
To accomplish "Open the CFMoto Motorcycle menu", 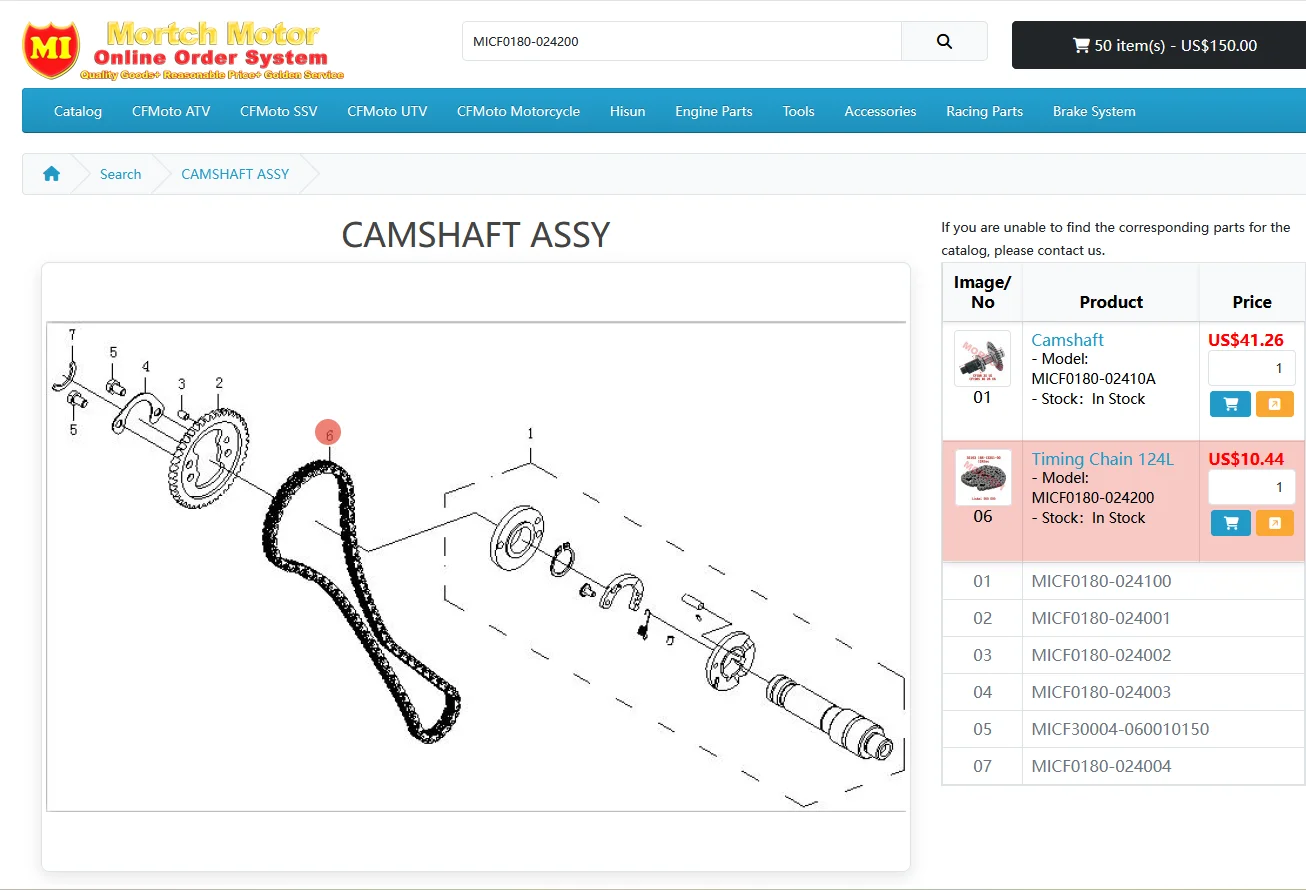I will tap(518, 111).
